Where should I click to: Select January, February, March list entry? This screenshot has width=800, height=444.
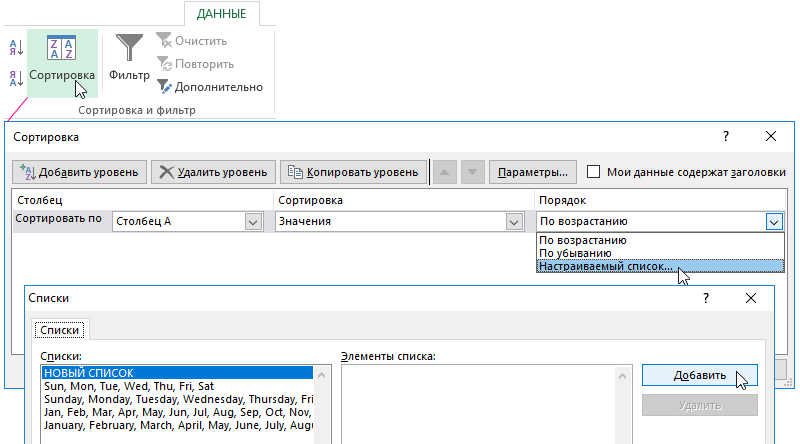178,425
